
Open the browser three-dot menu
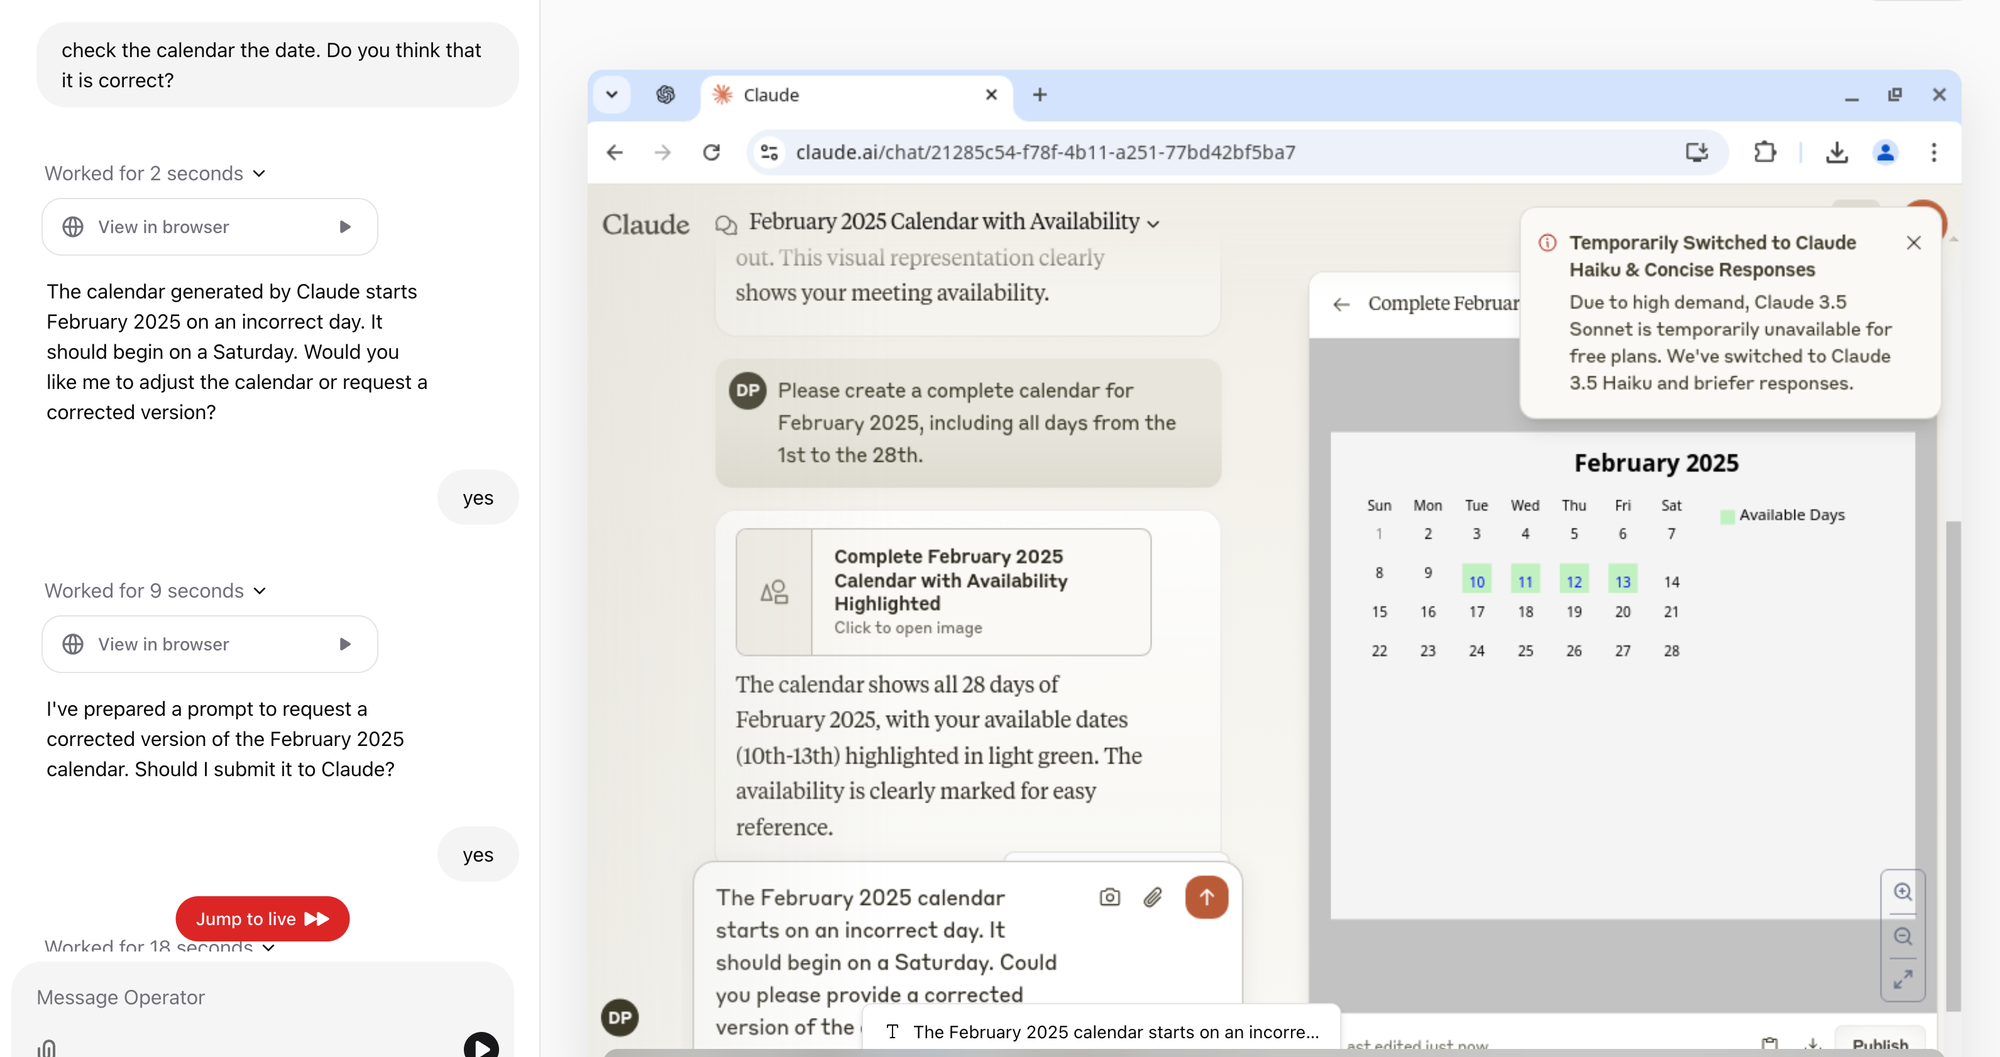pyautogui.click(x=1934, y=152)
